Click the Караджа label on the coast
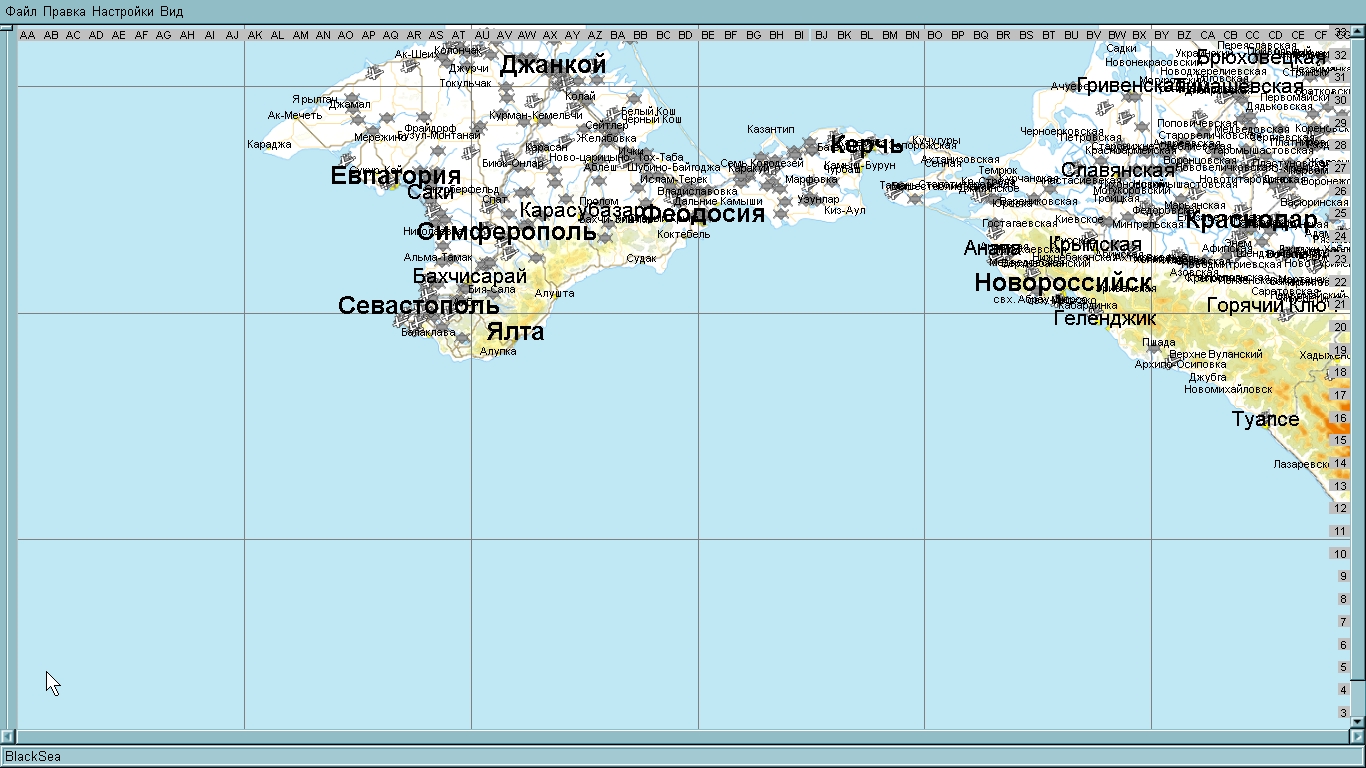Image resolution: width=1366 pixels, height=768 pixels. [x=270, y=144]
